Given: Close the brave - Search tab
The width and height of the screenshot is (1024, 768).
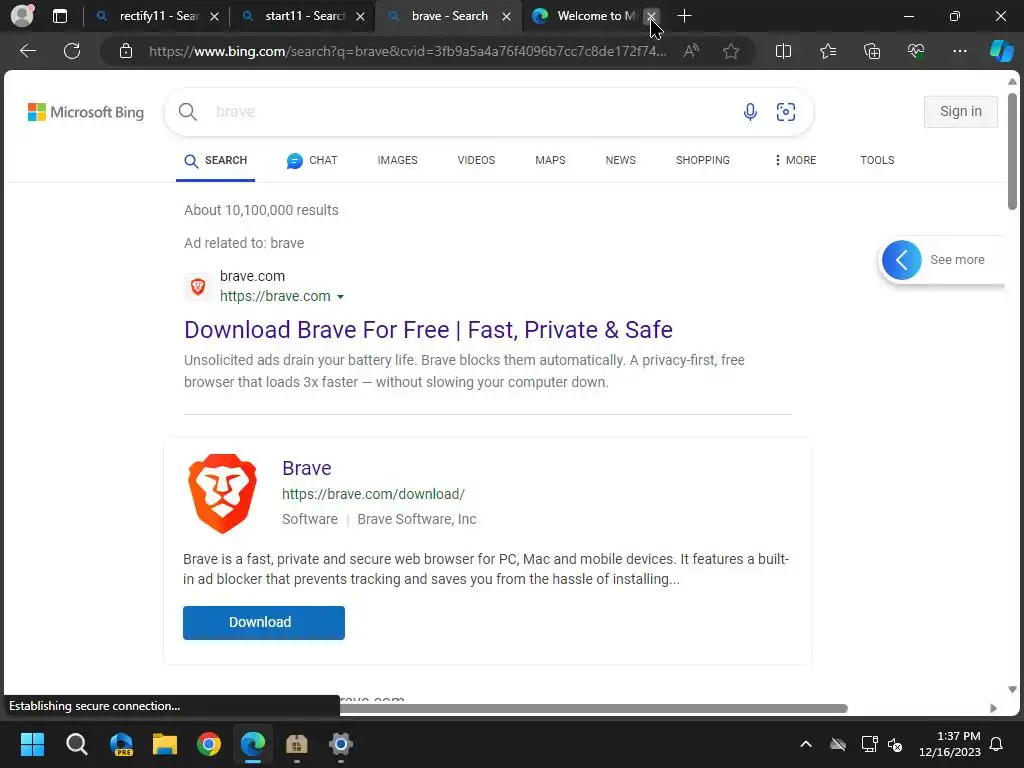Looking at the screenshot, I should 506,16.
